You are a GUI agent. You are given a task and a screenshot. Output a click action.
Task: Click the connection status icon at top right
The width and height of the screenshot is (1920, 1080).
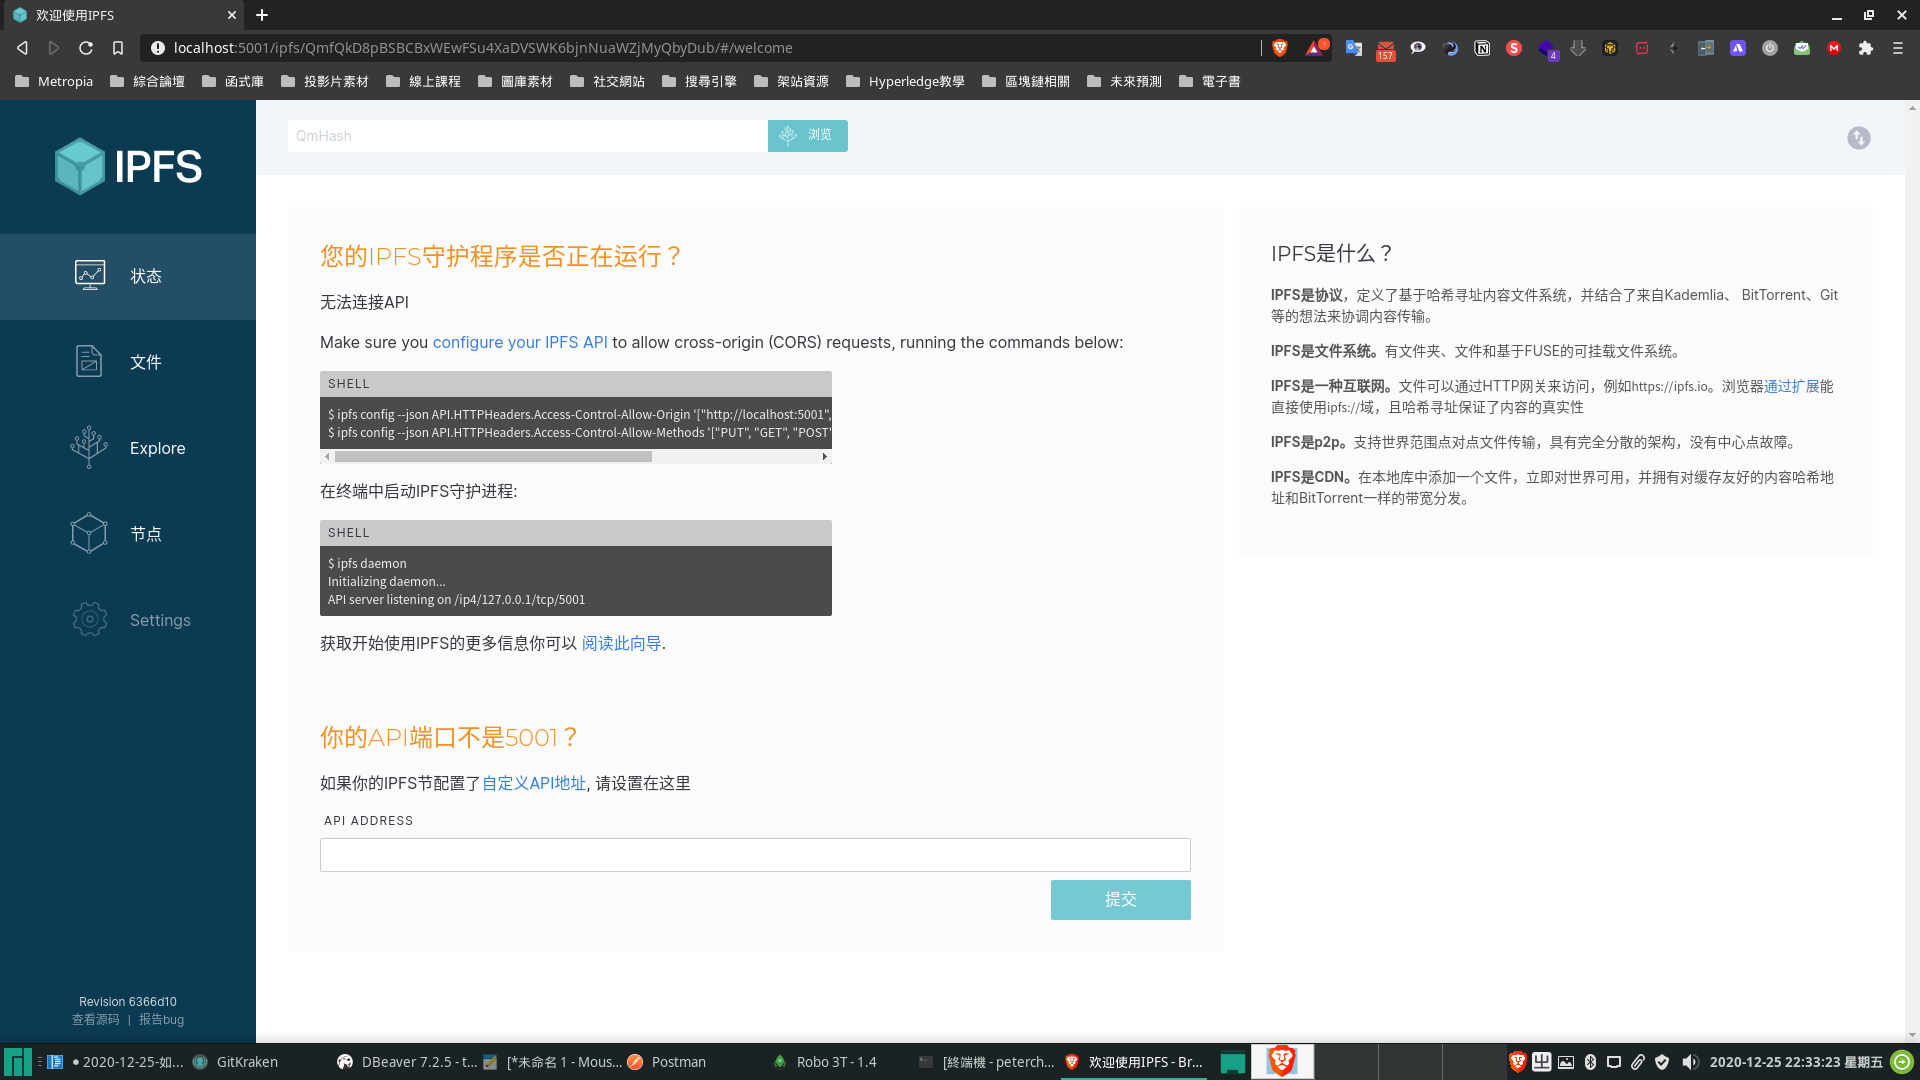tap(1858, 138)
